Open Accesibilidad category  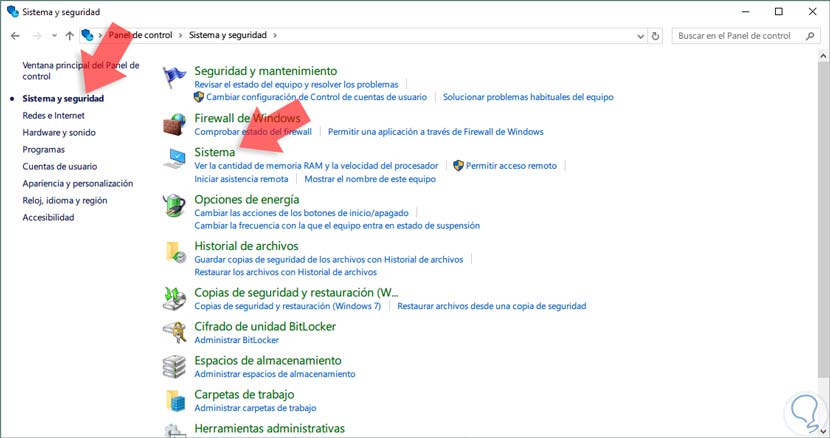(x=48, y=217)
